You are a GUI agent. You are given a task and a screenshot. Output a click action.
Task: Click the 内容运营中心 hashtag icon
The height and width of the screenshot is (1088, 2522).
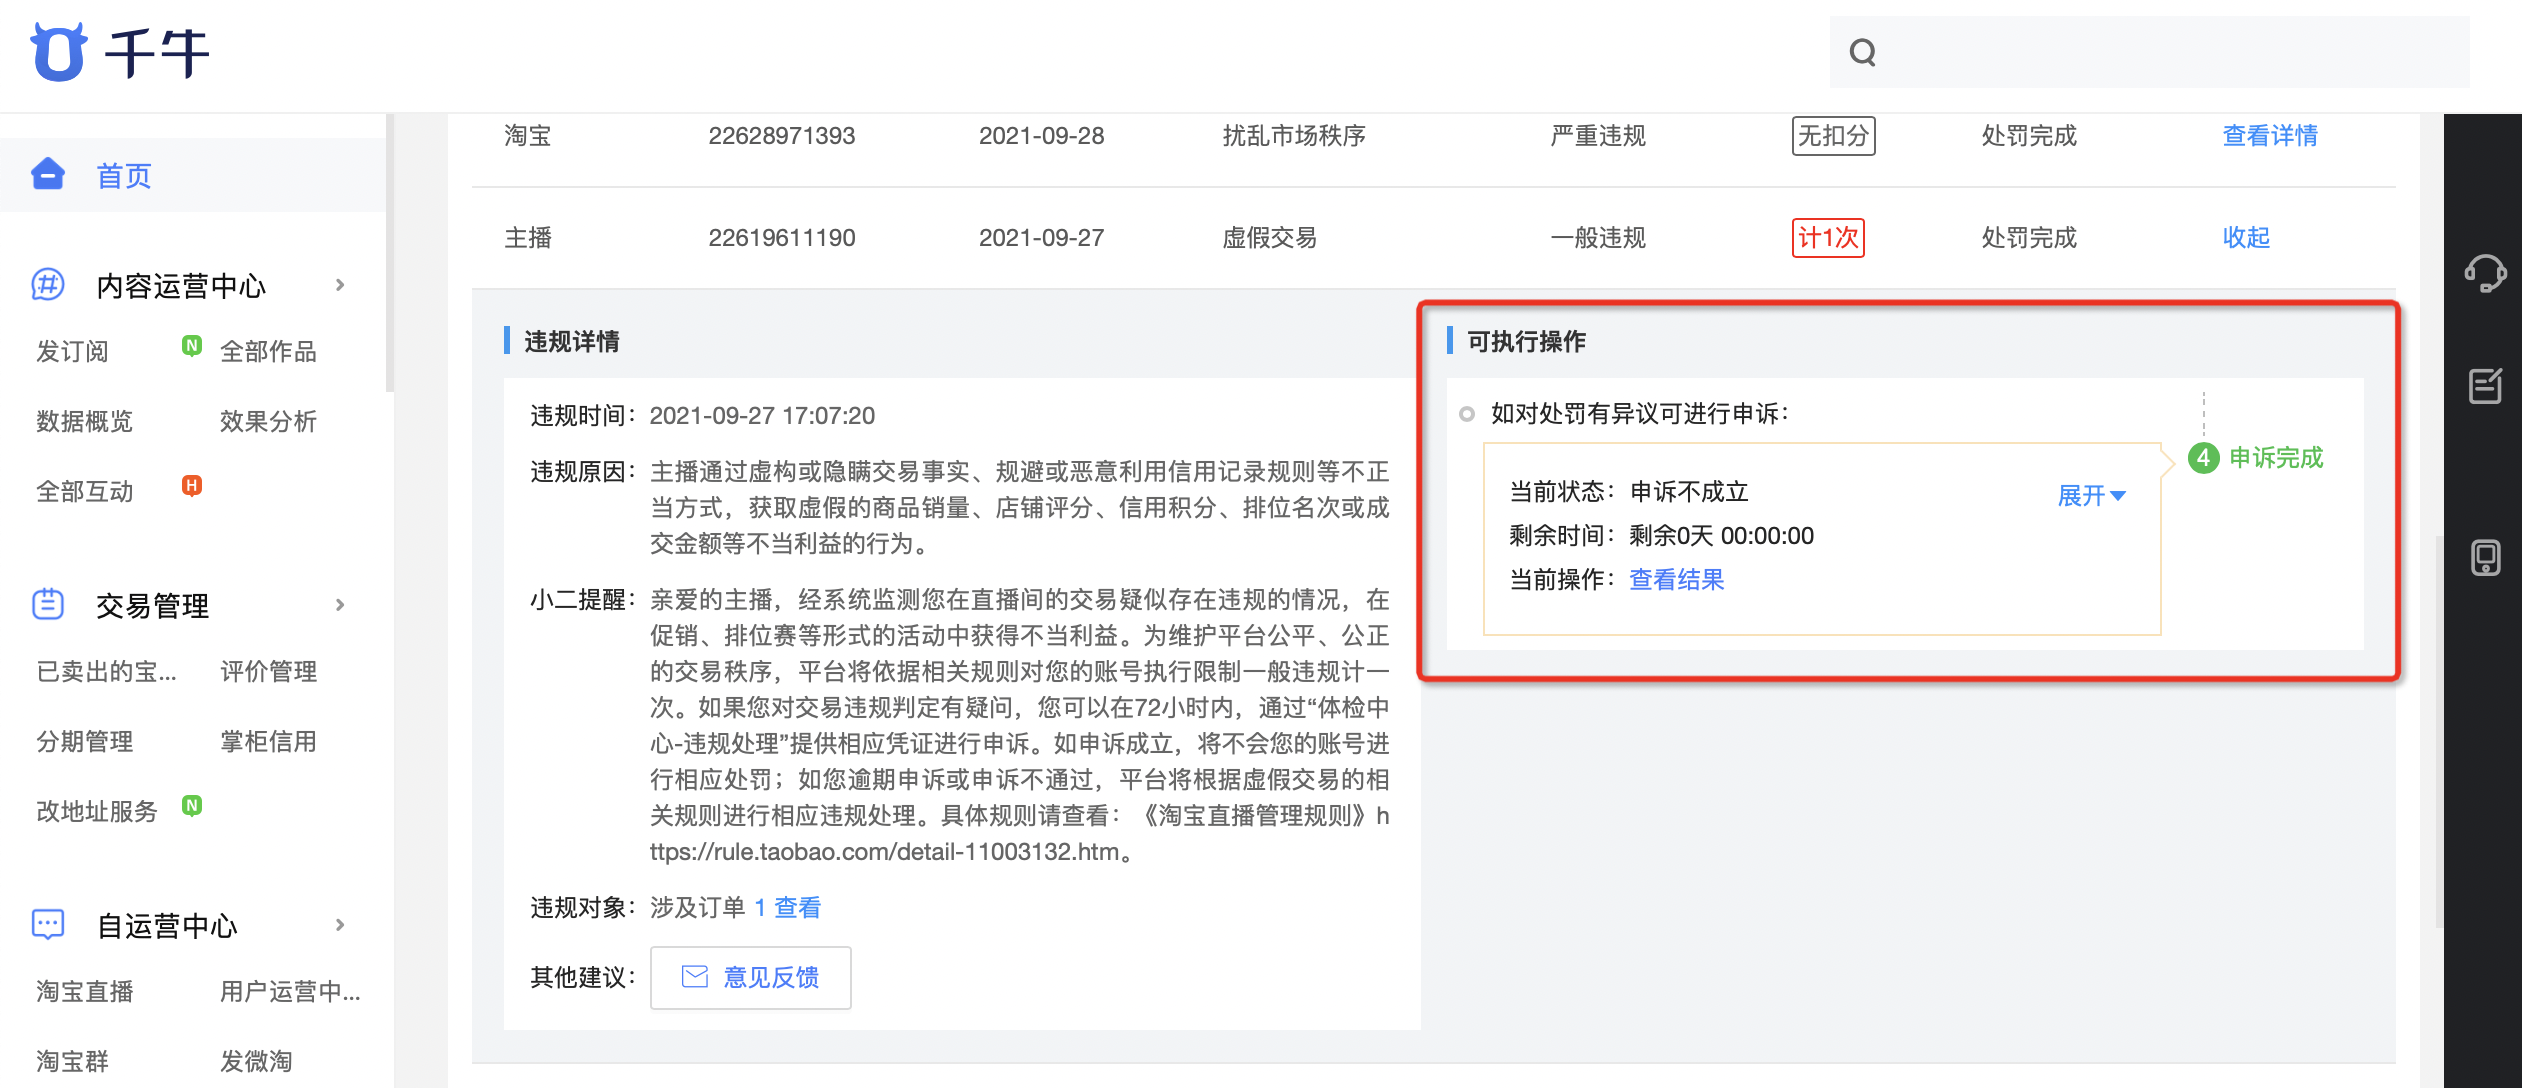[48, 285]
